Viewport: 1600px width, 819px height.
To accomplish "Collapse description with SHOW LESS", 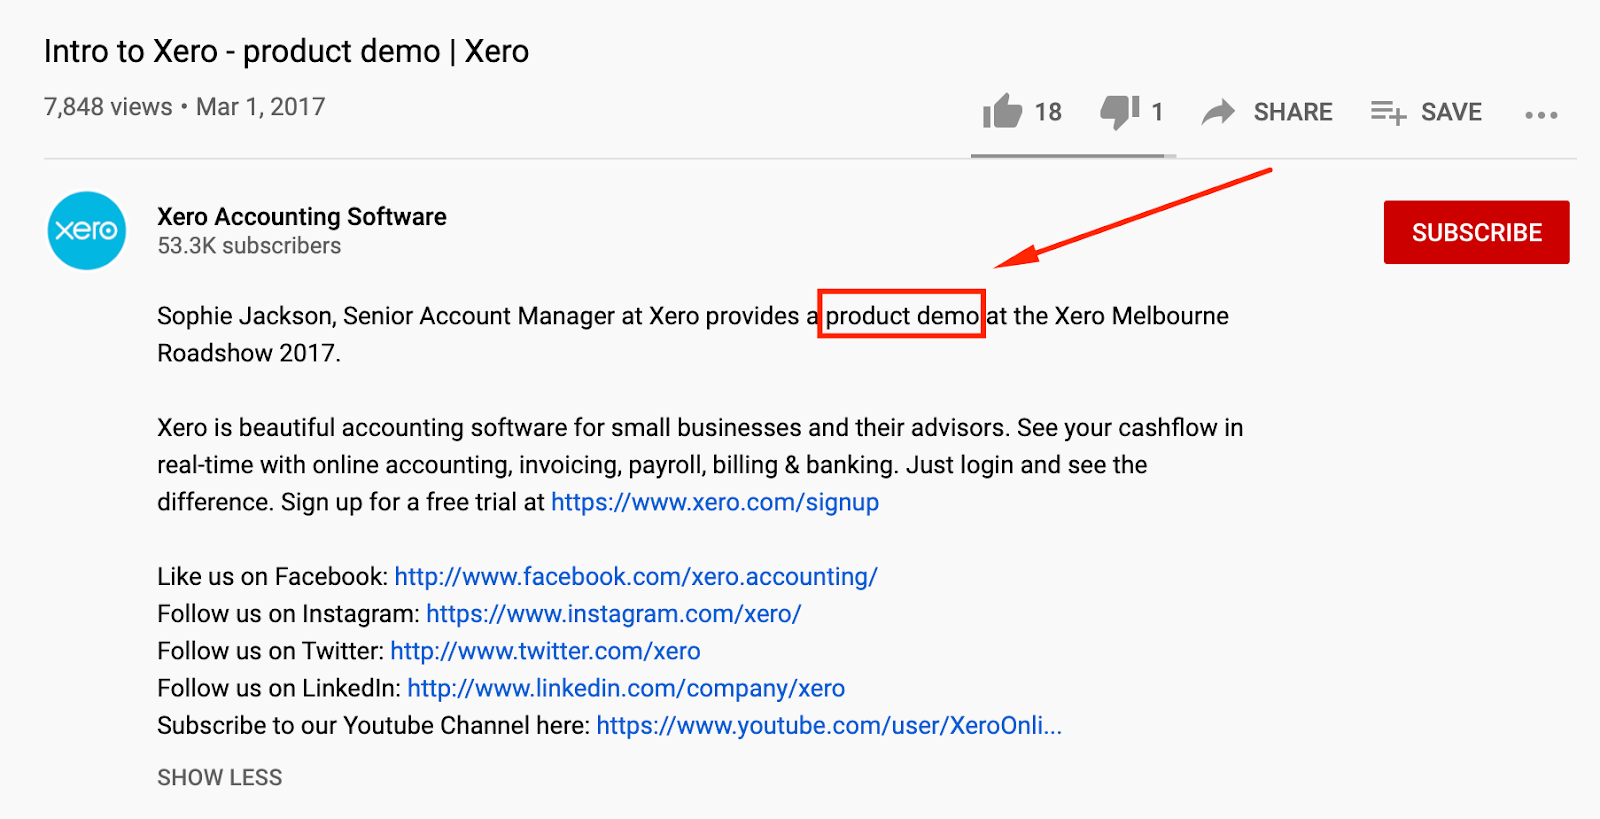I will point(220,777).
